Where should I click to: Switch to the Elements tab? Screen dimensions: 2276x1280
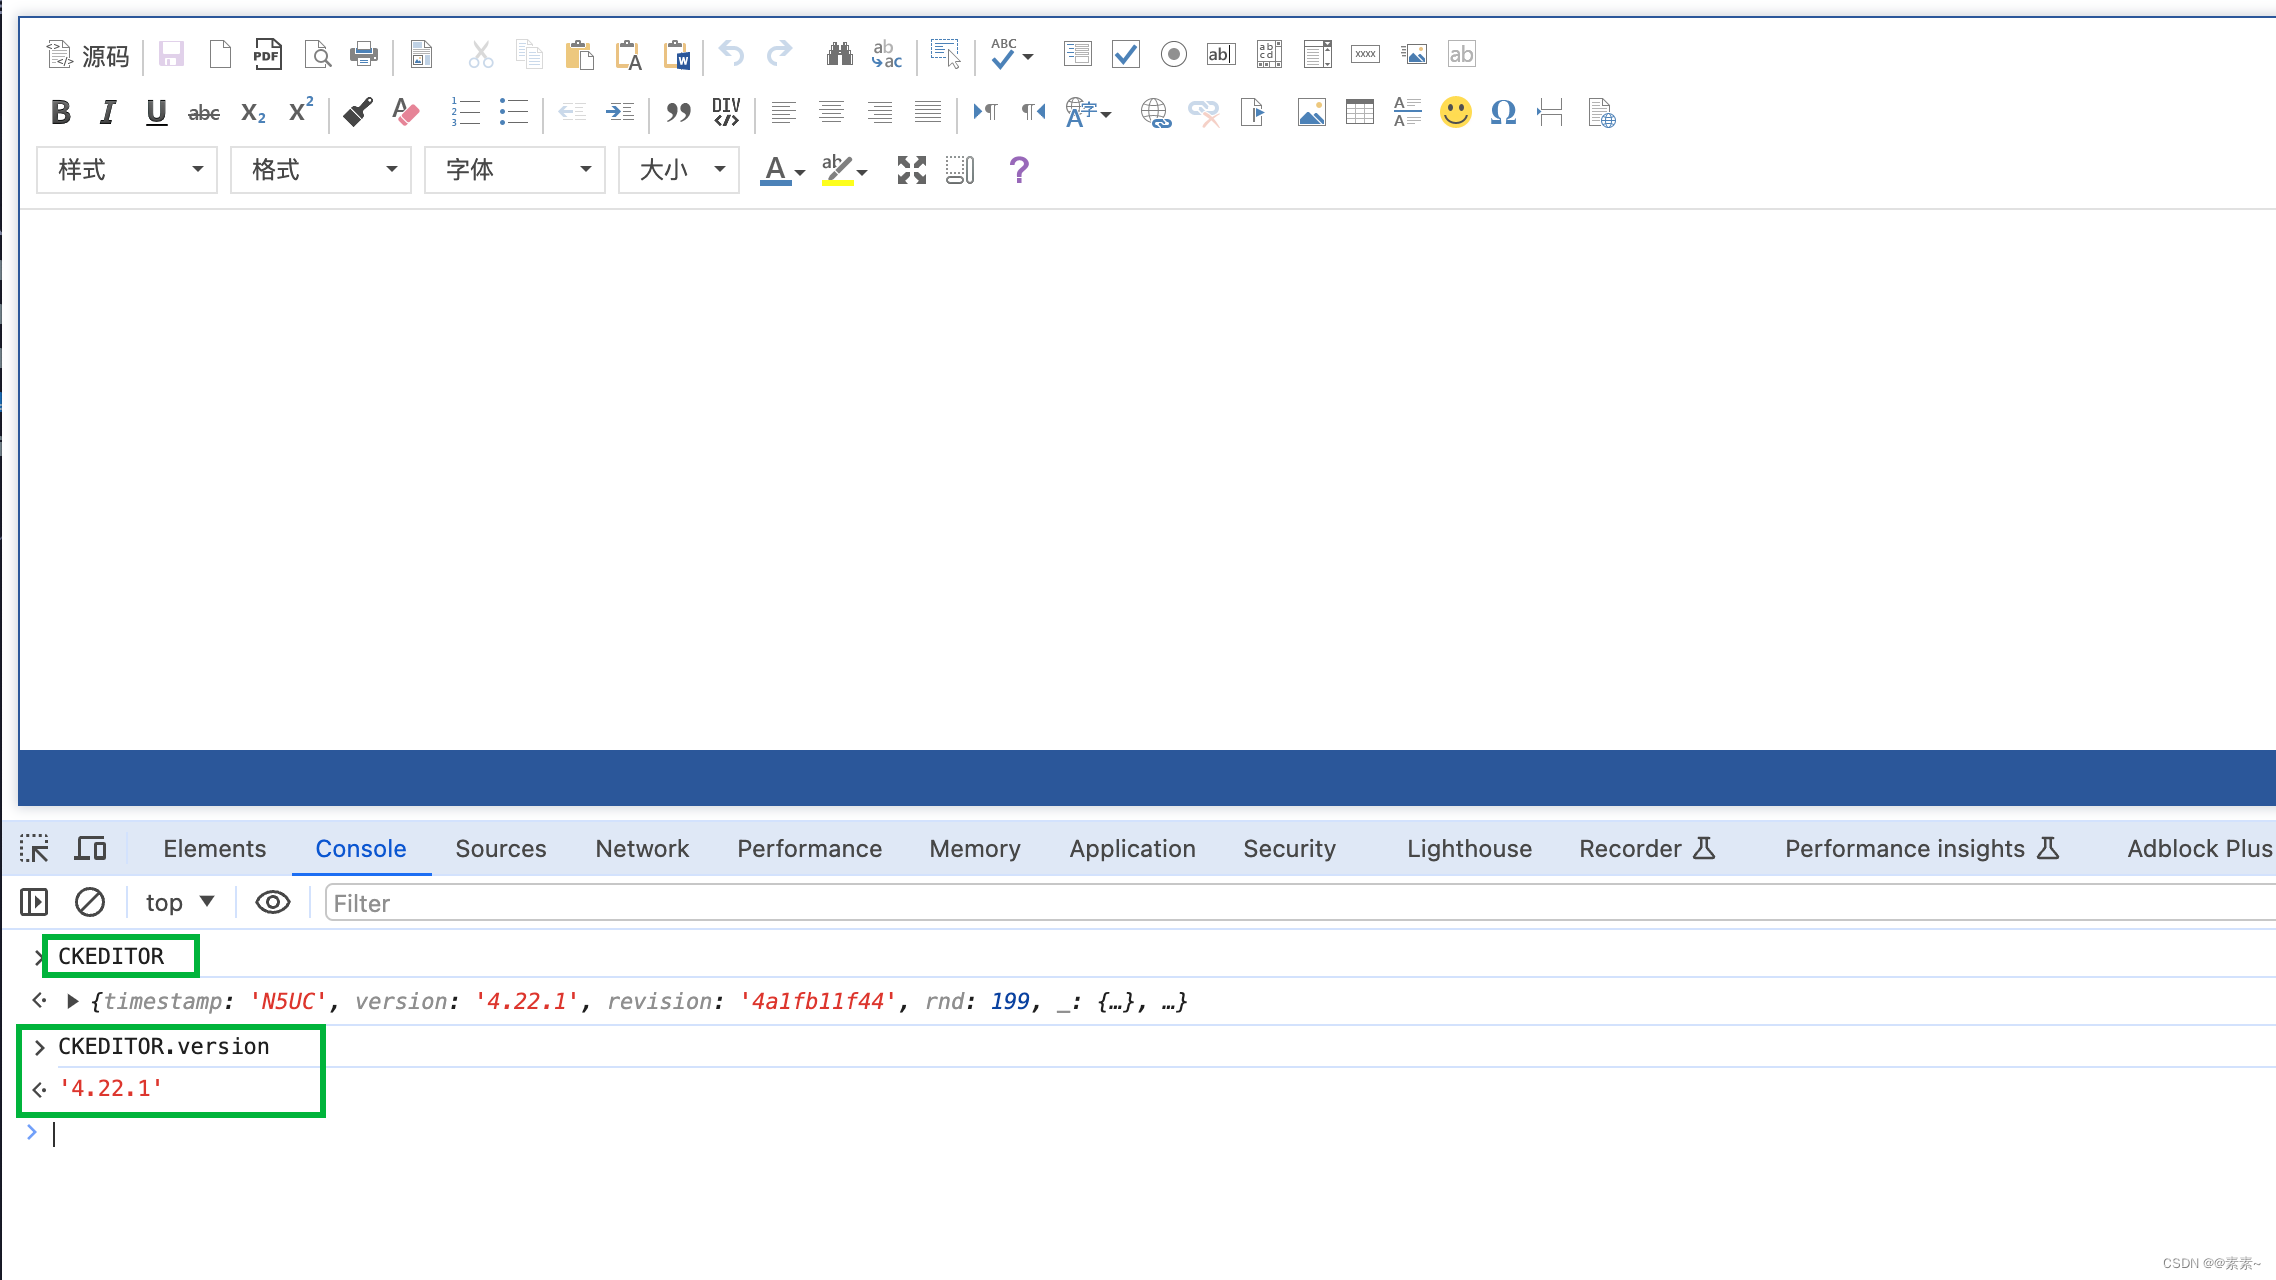pyautogui.click(x=214, y=849)
